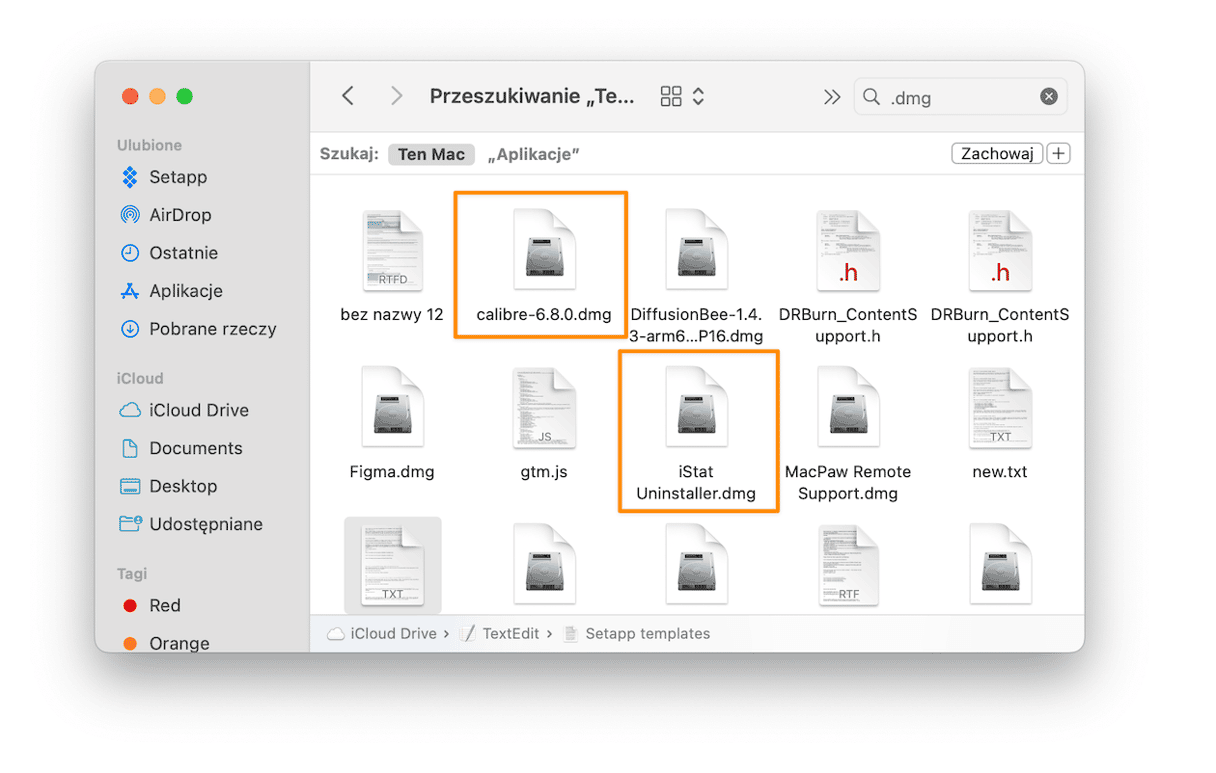This screenshot has height=773, width=1216.
Task: Open the Aplikacje folder in sidebar
Action: (x=171, y=291)
